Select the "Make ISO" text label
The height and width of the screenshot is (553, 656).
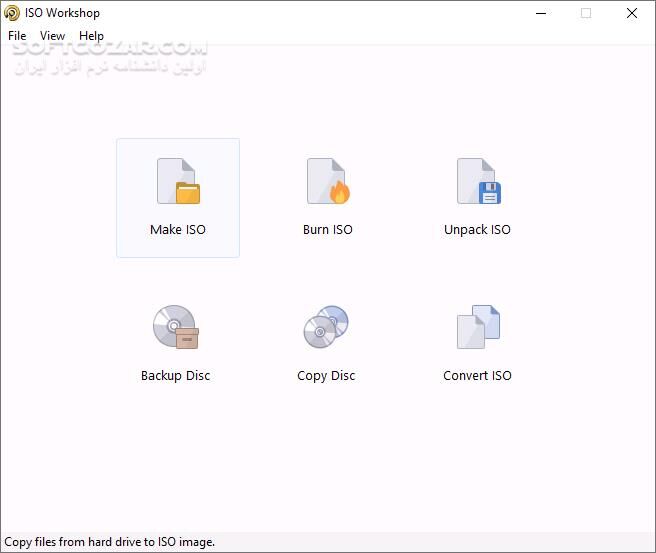click(178, 230)
